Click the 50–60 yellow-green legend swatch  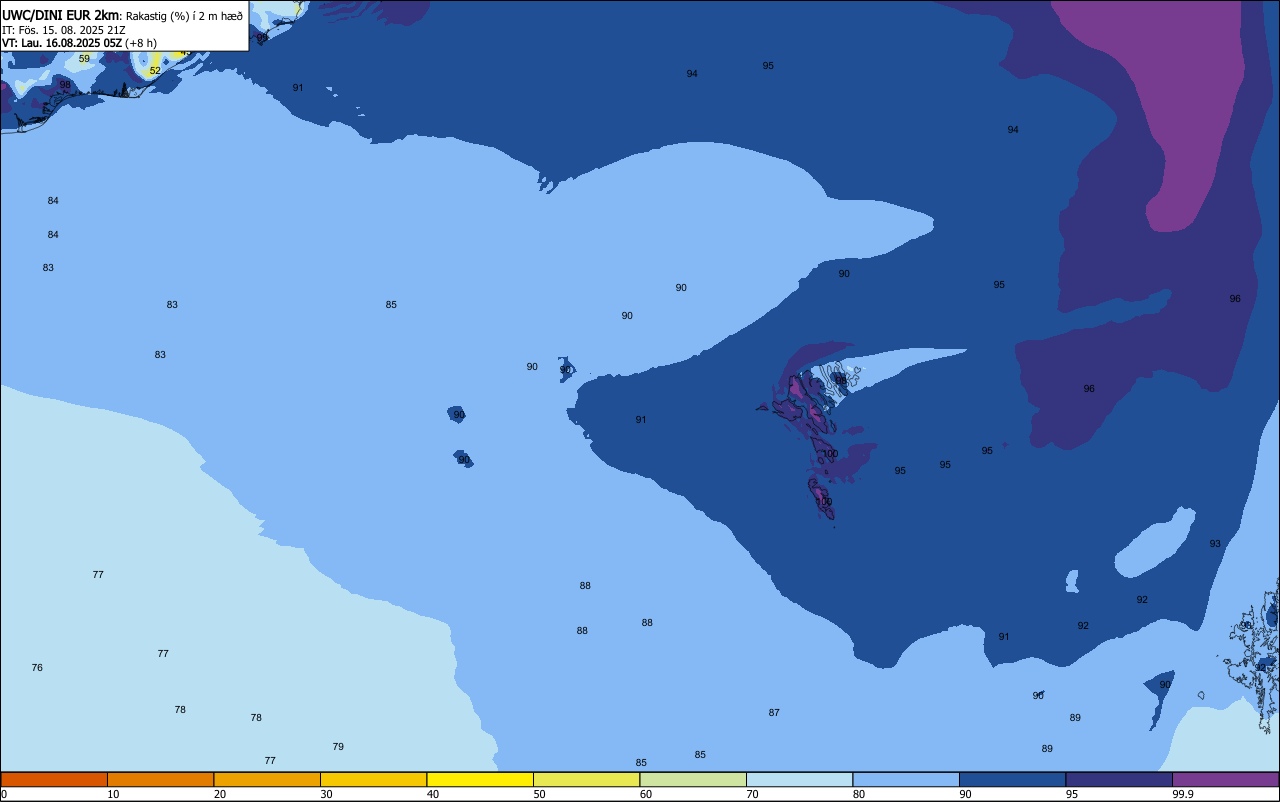tap(586, 779)
